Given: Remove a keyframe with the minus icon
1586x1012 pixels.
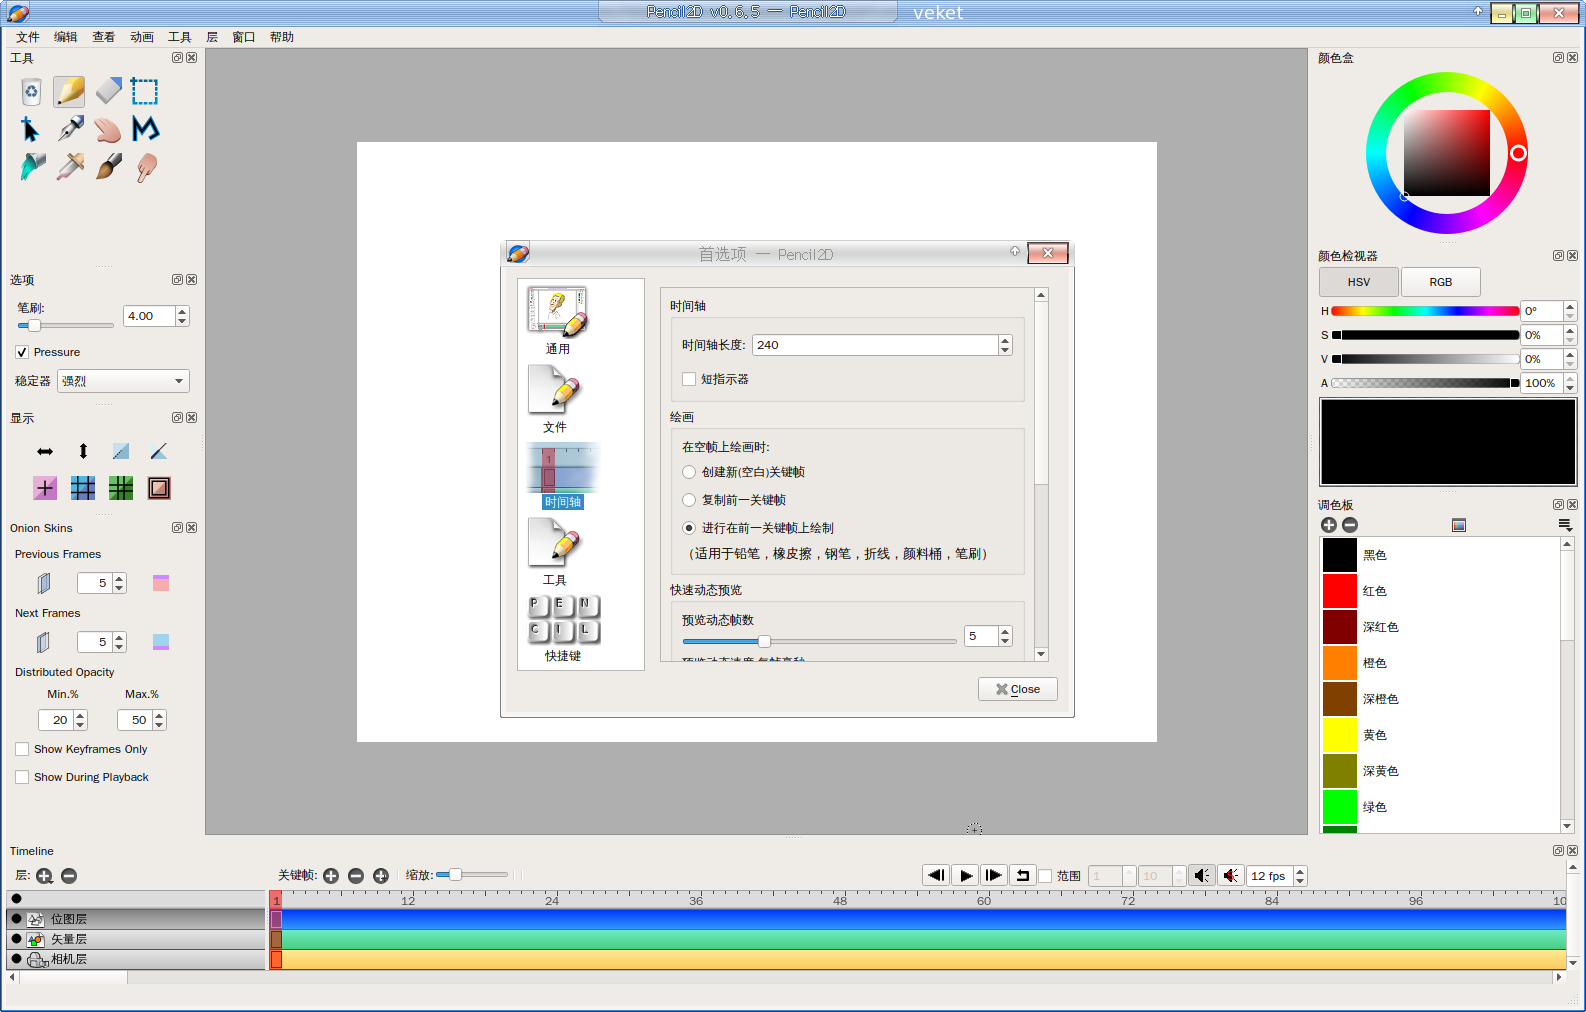Looking at the screenshot, I should click(x=356, y=876).
